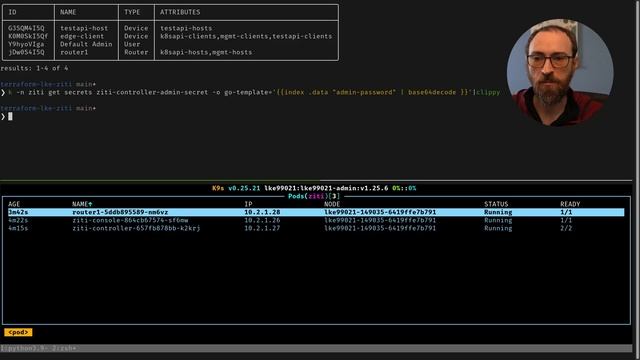Image resolution: width=640 pixels, height=360 pixels.
Task: Click the 3m42s age cell
Action: 18,212
